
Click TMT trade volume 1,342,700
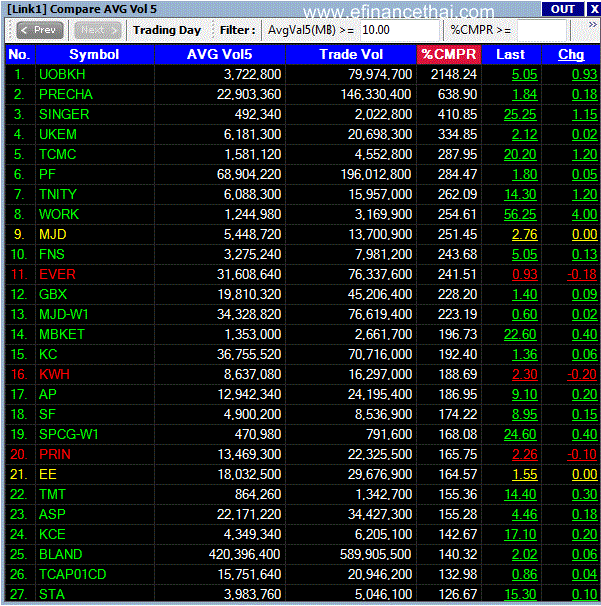click(383, 495)
